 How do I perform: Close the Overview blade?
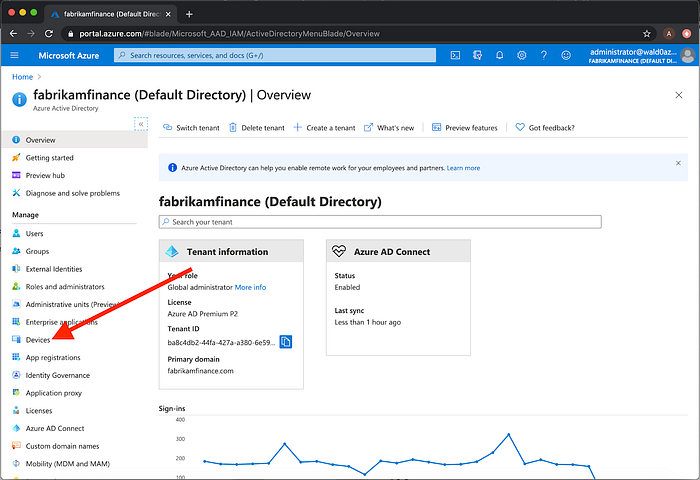point(679,95)
